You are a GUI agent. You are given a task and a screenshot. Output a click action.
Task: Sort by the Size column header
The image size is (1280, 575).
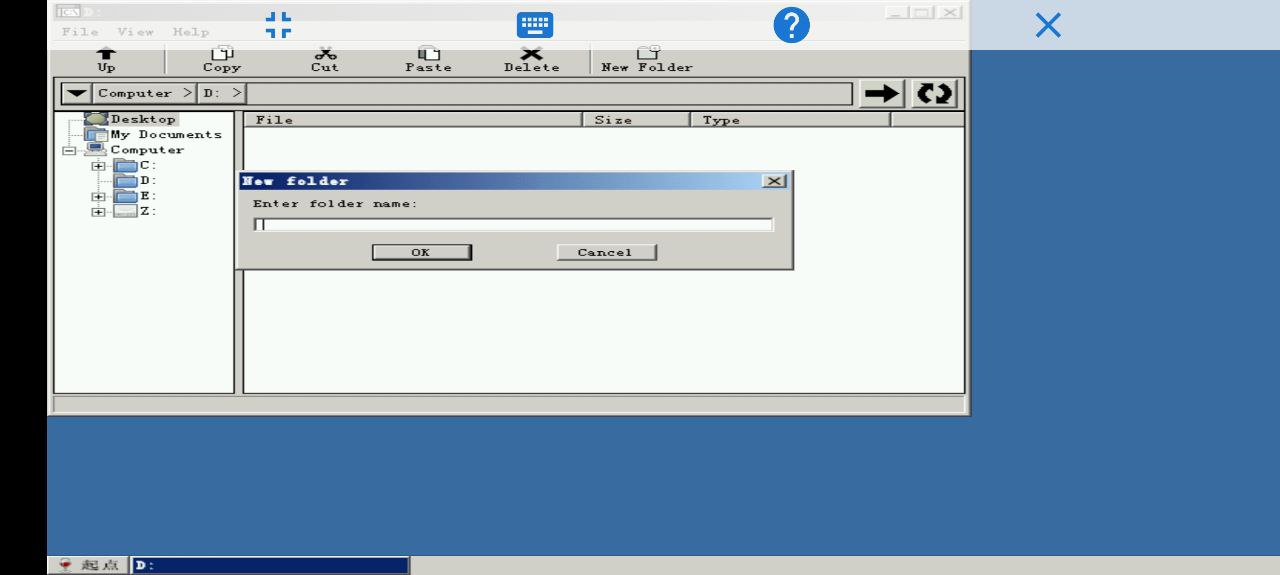pos(636,120)
